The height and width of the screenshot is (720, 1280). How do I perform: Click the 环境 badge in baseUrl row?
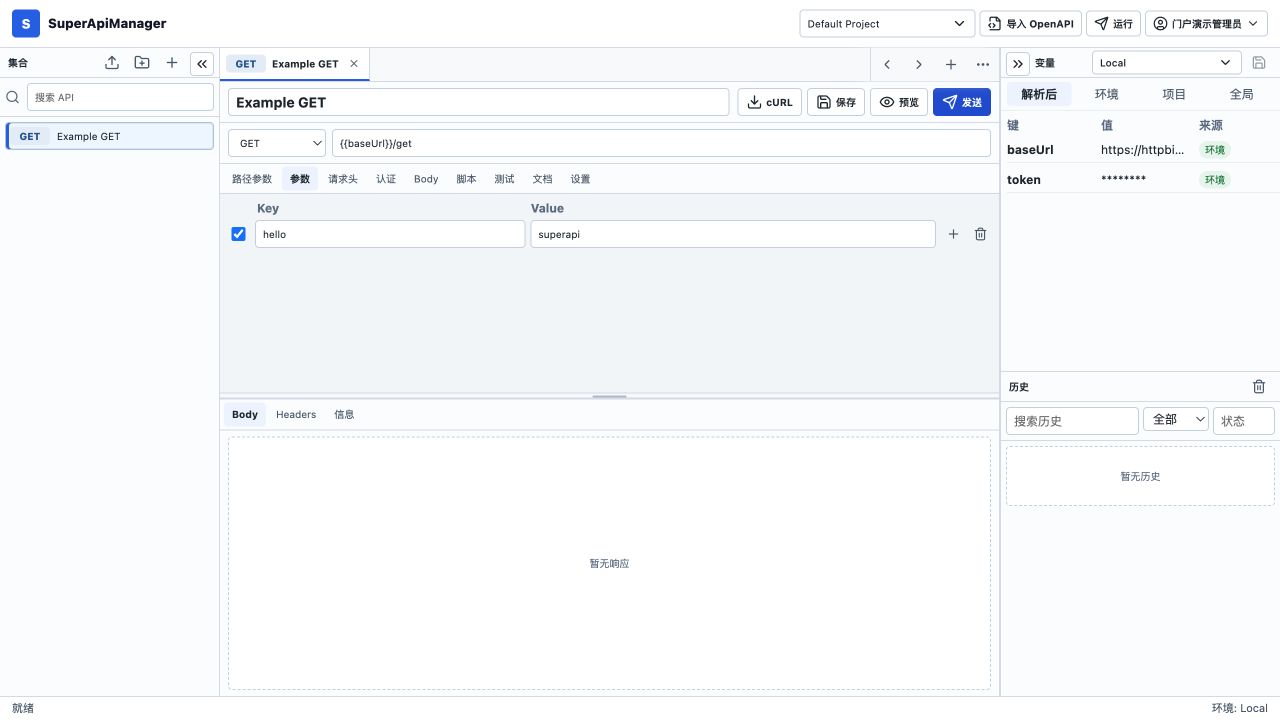1215,149
